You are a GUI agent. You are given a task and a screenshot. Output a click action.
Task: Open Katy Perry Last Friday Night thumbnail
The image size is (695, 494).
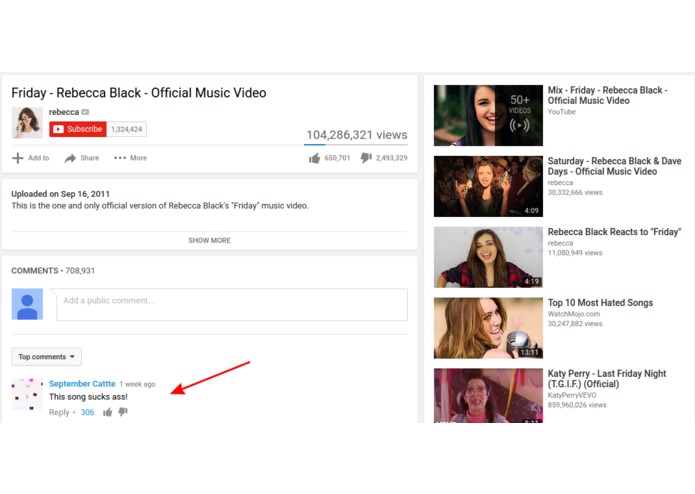[488, 395]
